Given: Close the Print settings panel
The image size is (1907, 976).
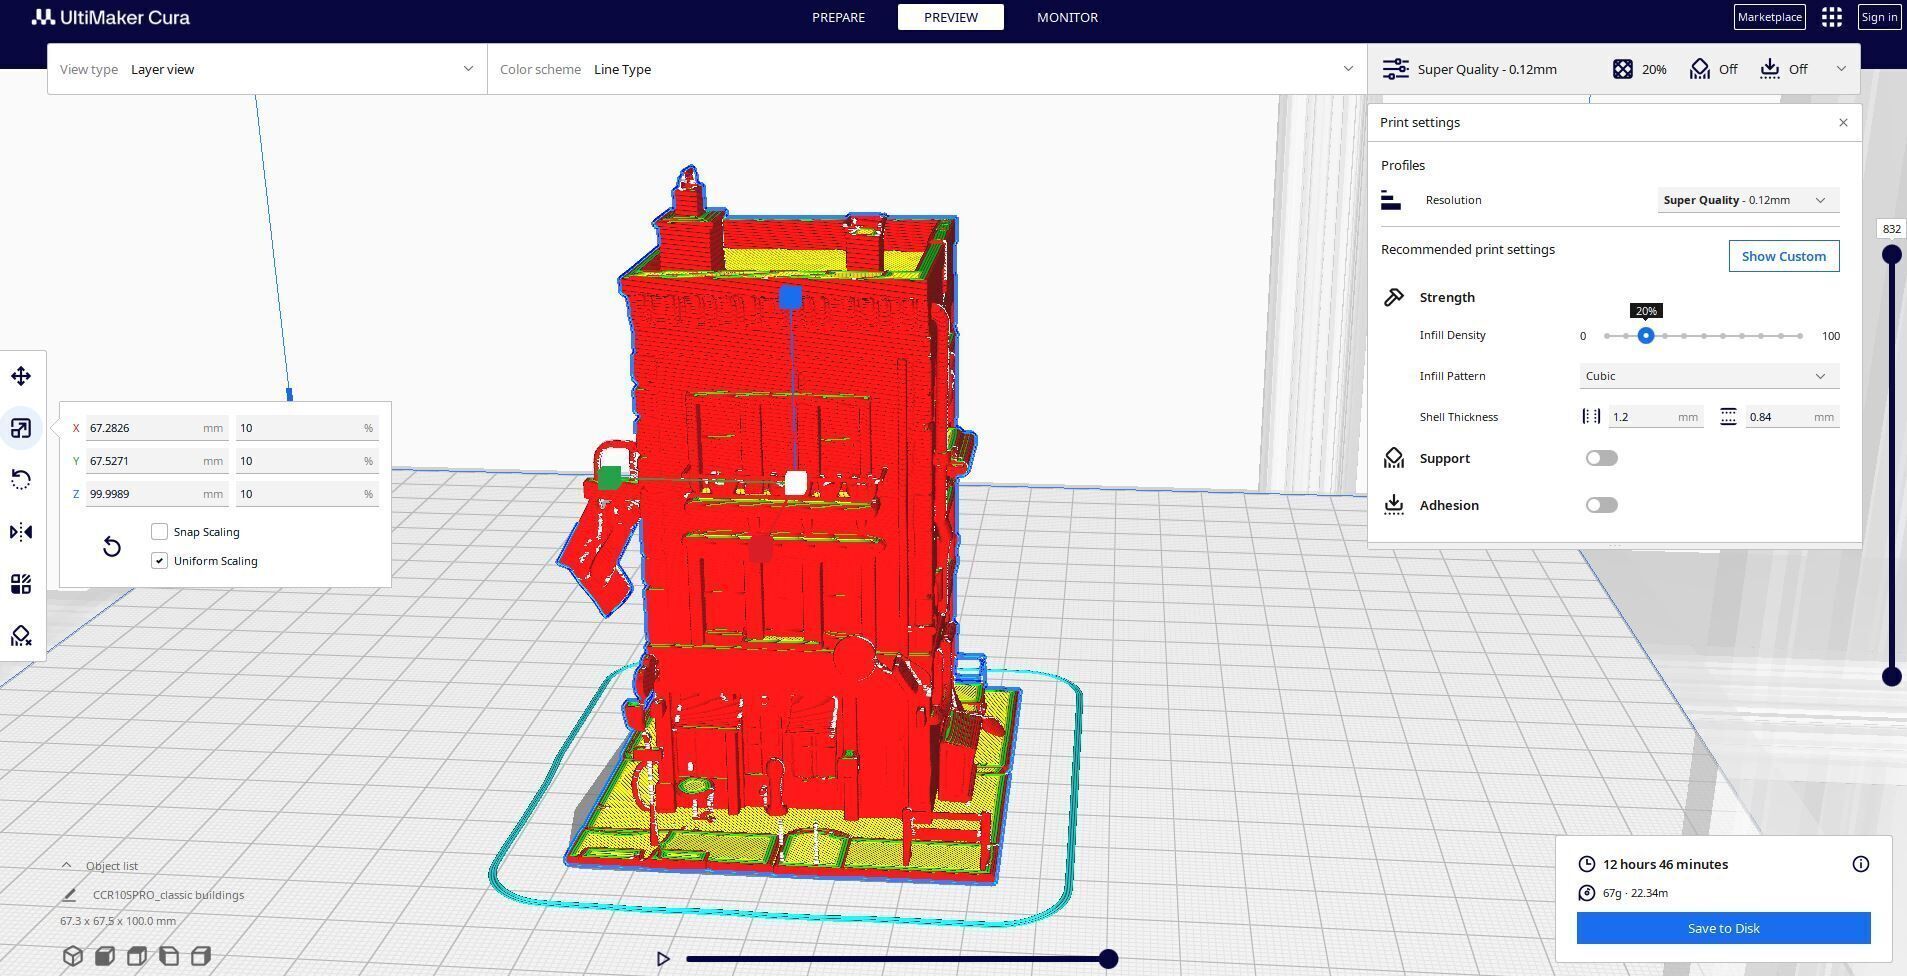Looking at the screenshot, I should point(1843,122).
